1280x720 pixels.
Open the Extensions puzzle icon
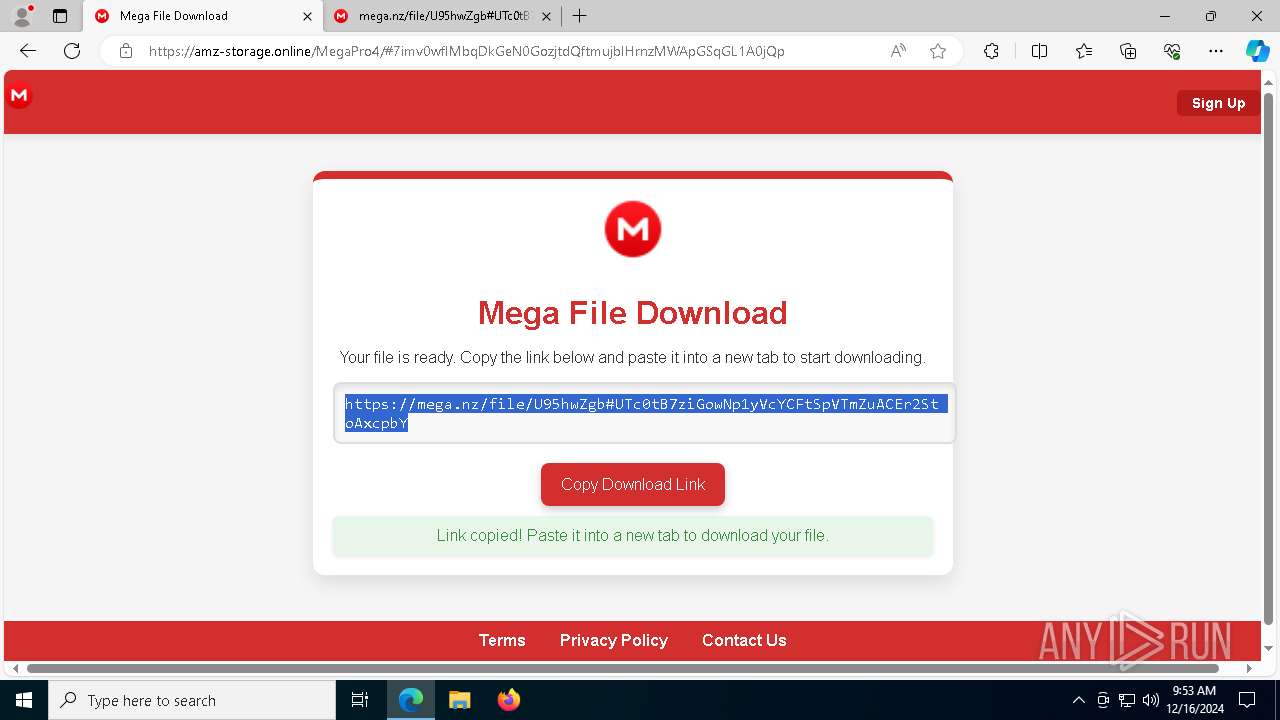click(991, 51)
